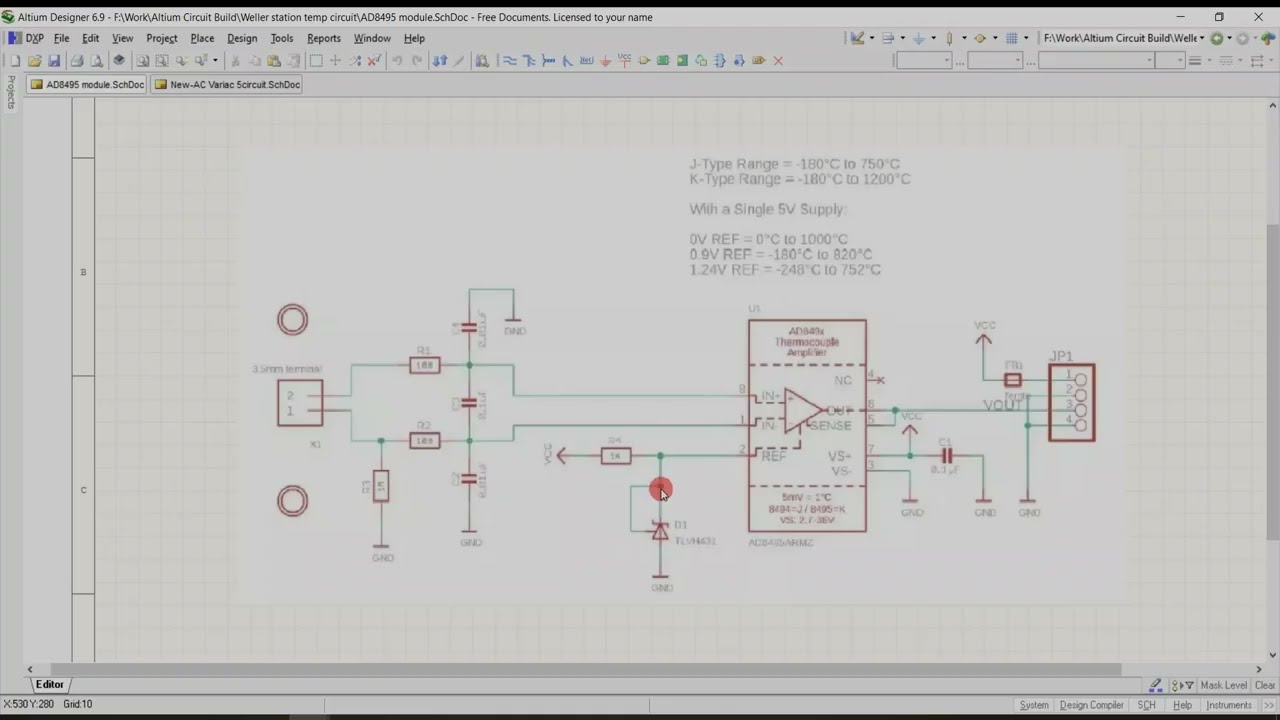Save the schematic with the floppy disk icon
The width and height of the screenshot is (1280, 720).
54,61
